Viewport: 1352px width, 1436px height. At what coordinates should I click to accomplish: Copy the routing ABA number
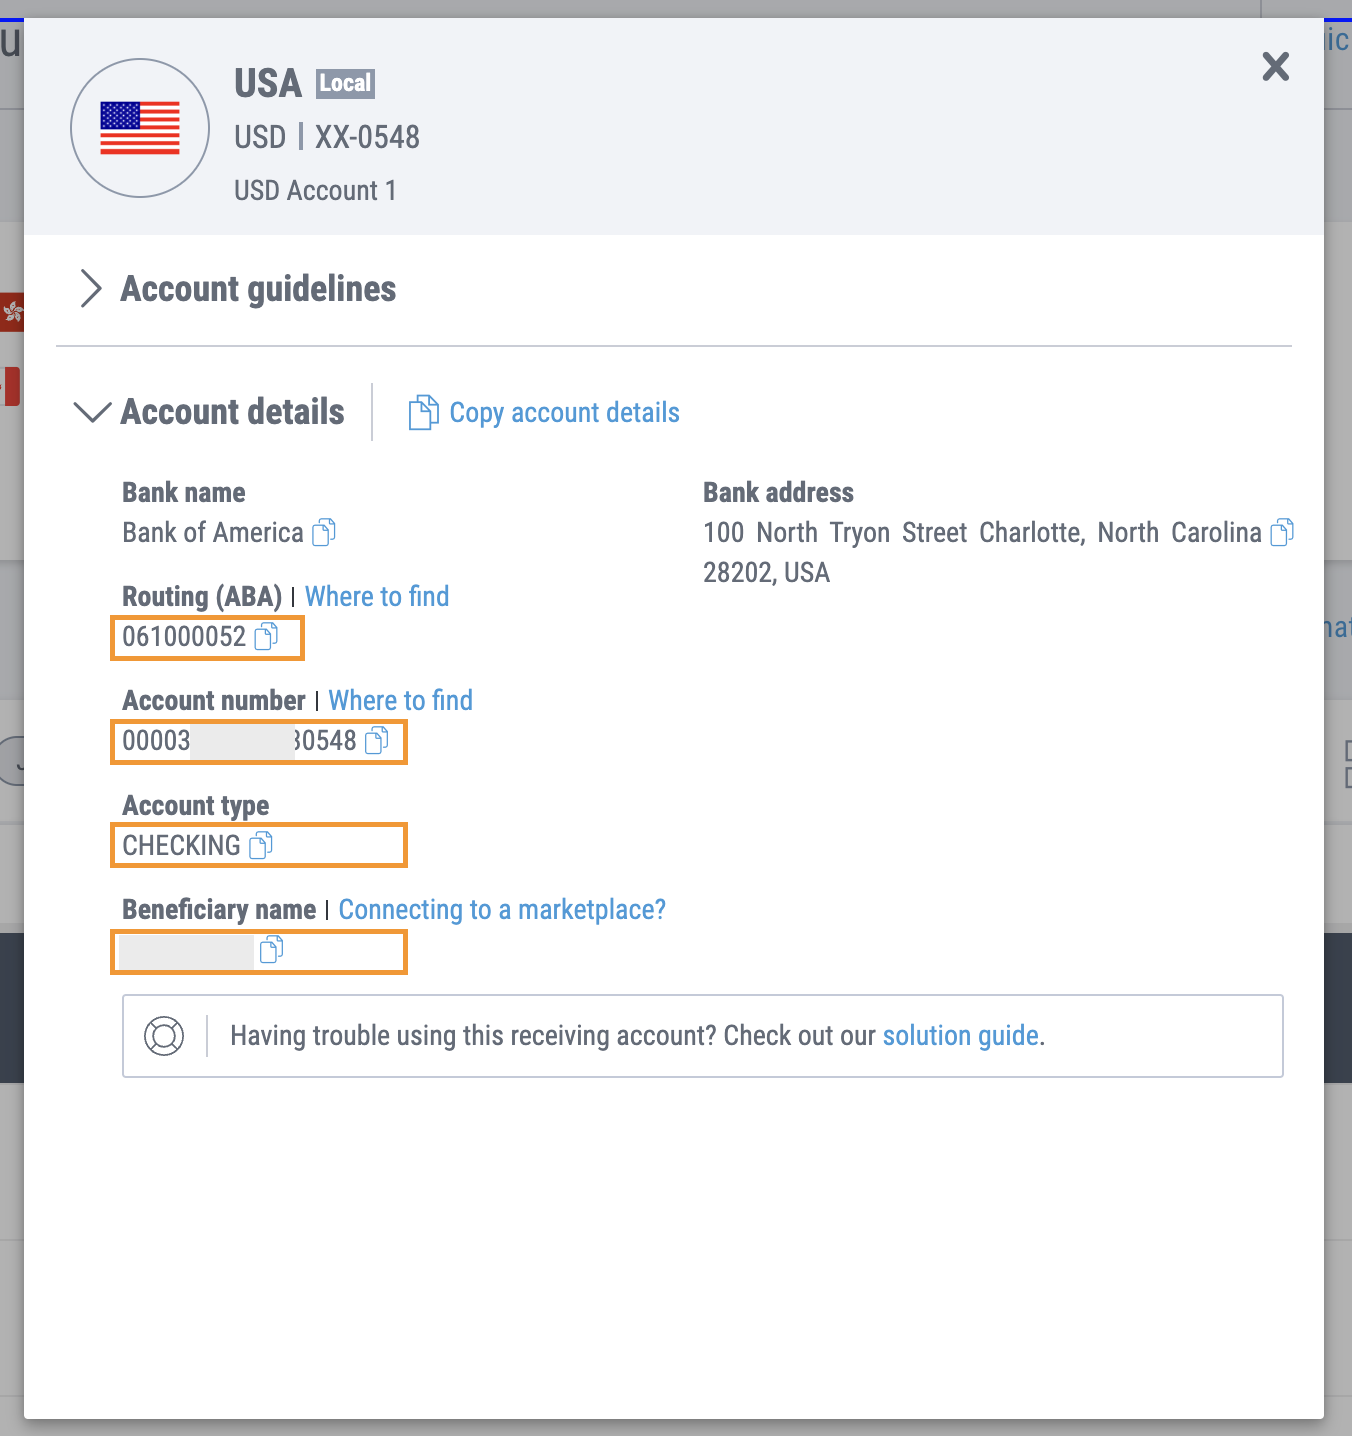point(266,637)
